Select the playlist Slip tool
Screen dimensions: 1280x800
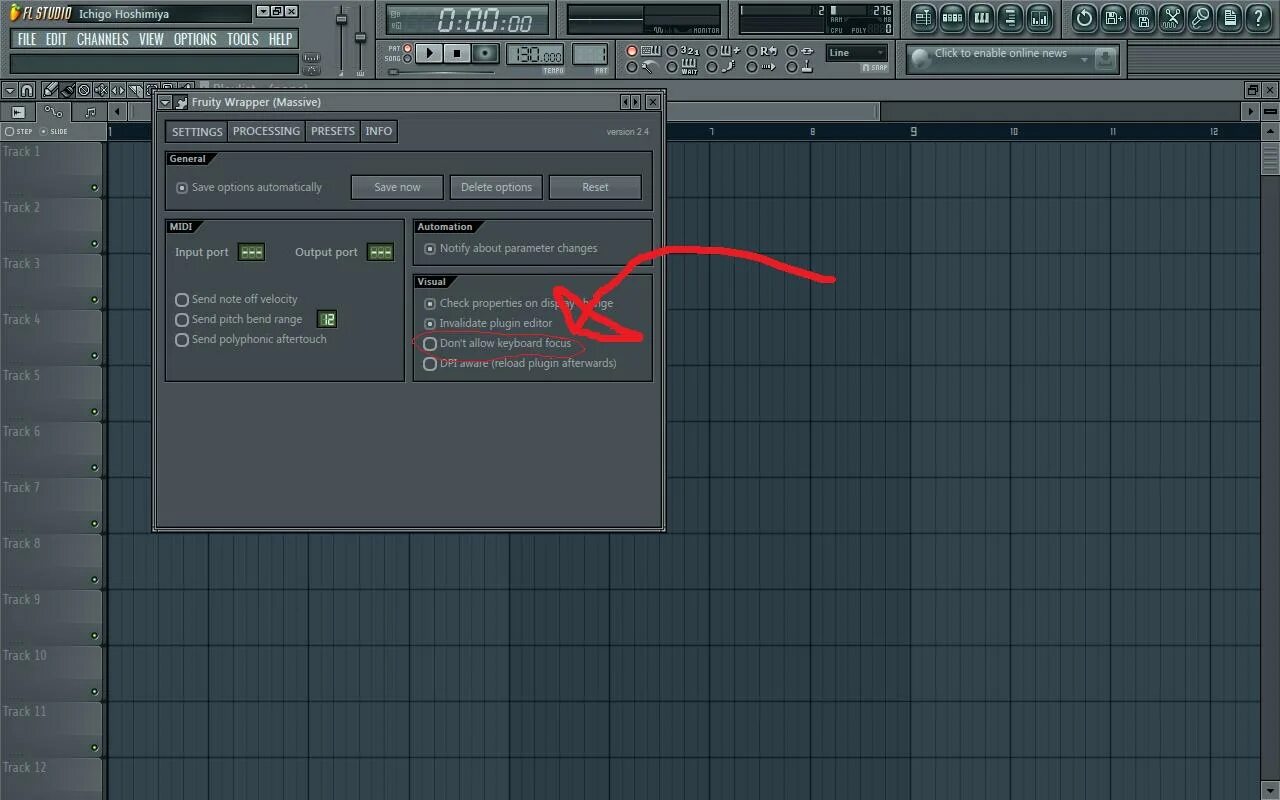(118, 91)
